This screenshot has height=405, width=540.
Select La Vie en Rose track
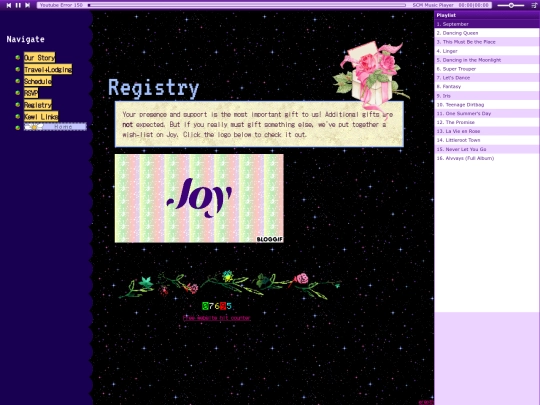[x=487, y=131]
